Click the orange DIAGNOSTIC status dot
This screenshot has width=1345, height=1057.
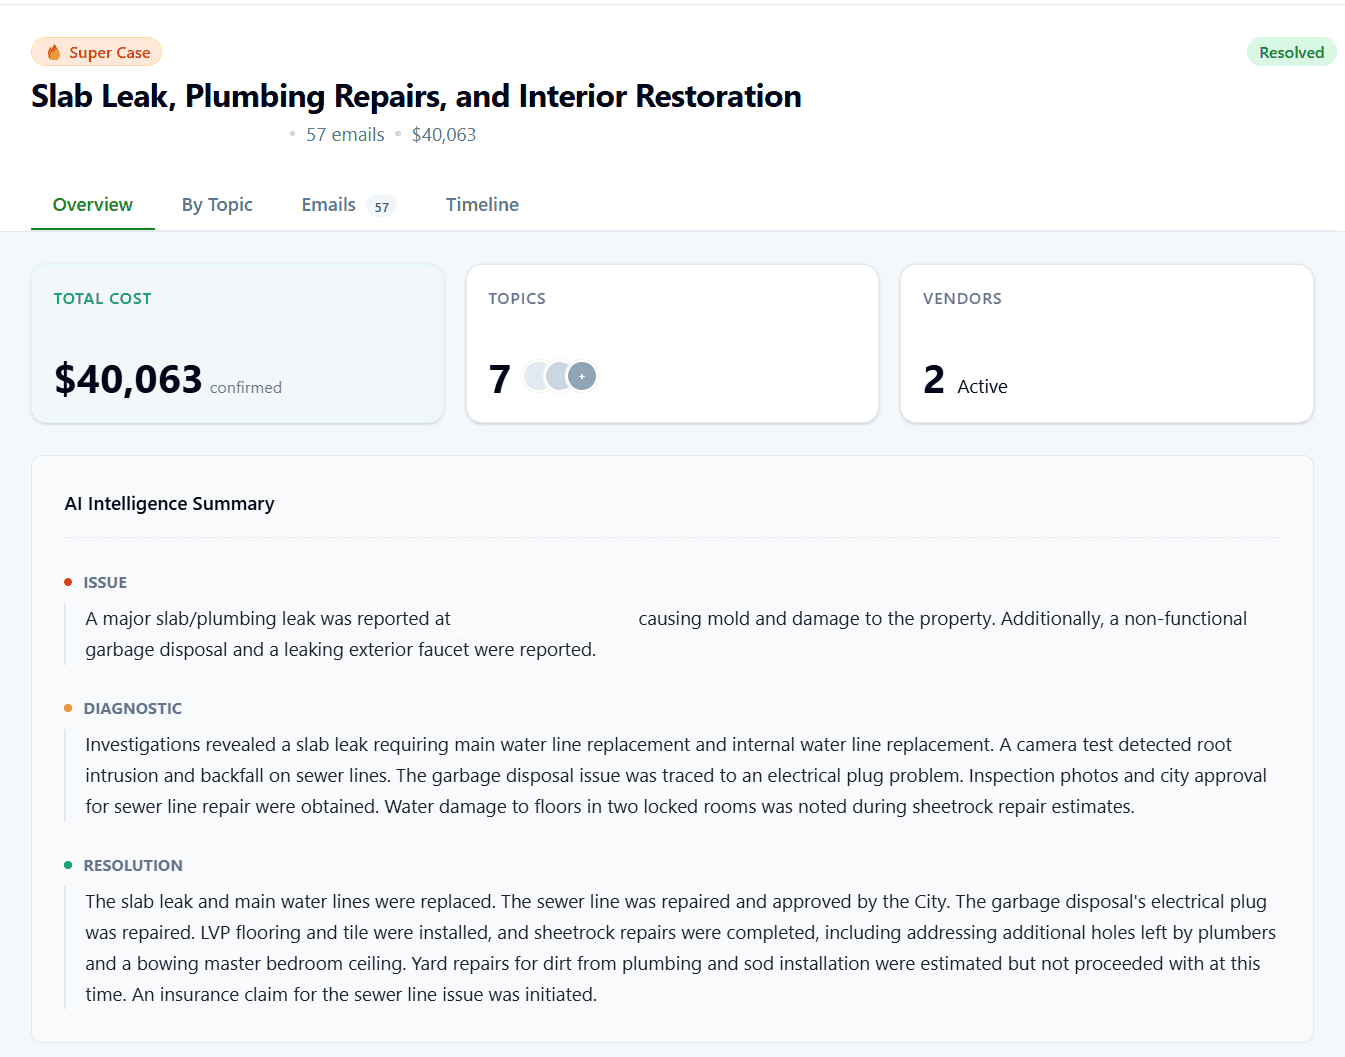point(67,707)
